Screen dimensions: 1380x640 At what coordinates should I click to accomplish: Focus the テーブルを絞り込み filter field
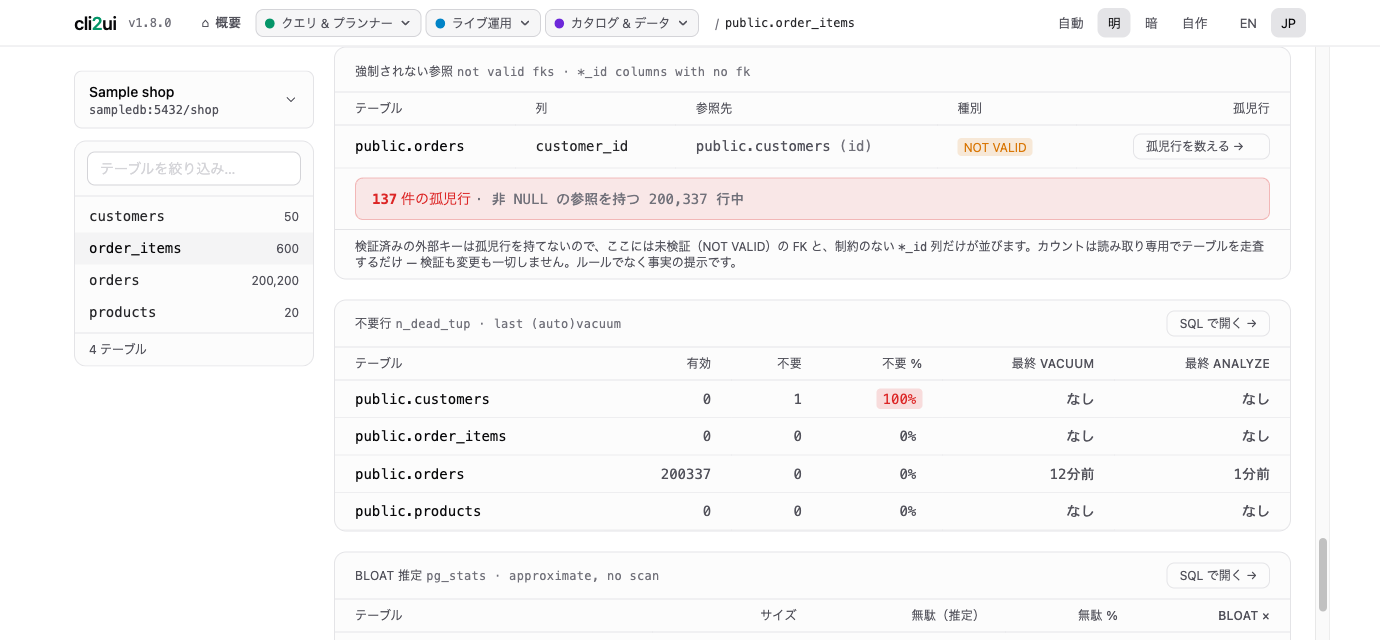pyautogui.click(x=194, y=168)
